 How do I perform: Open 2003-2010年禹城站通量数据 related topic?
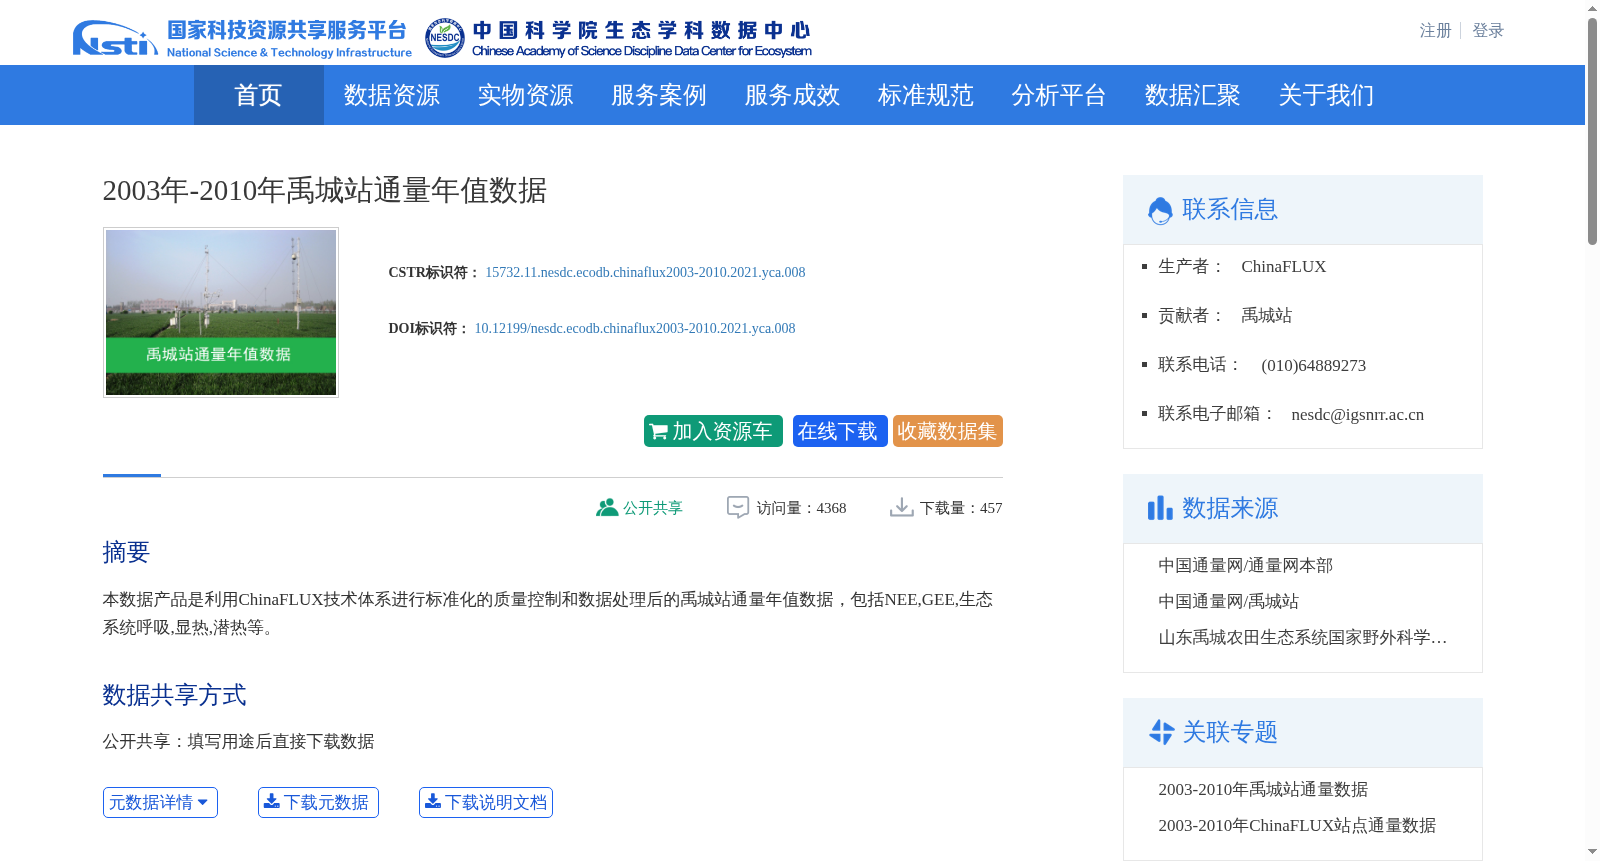(x=1263, y=790)
